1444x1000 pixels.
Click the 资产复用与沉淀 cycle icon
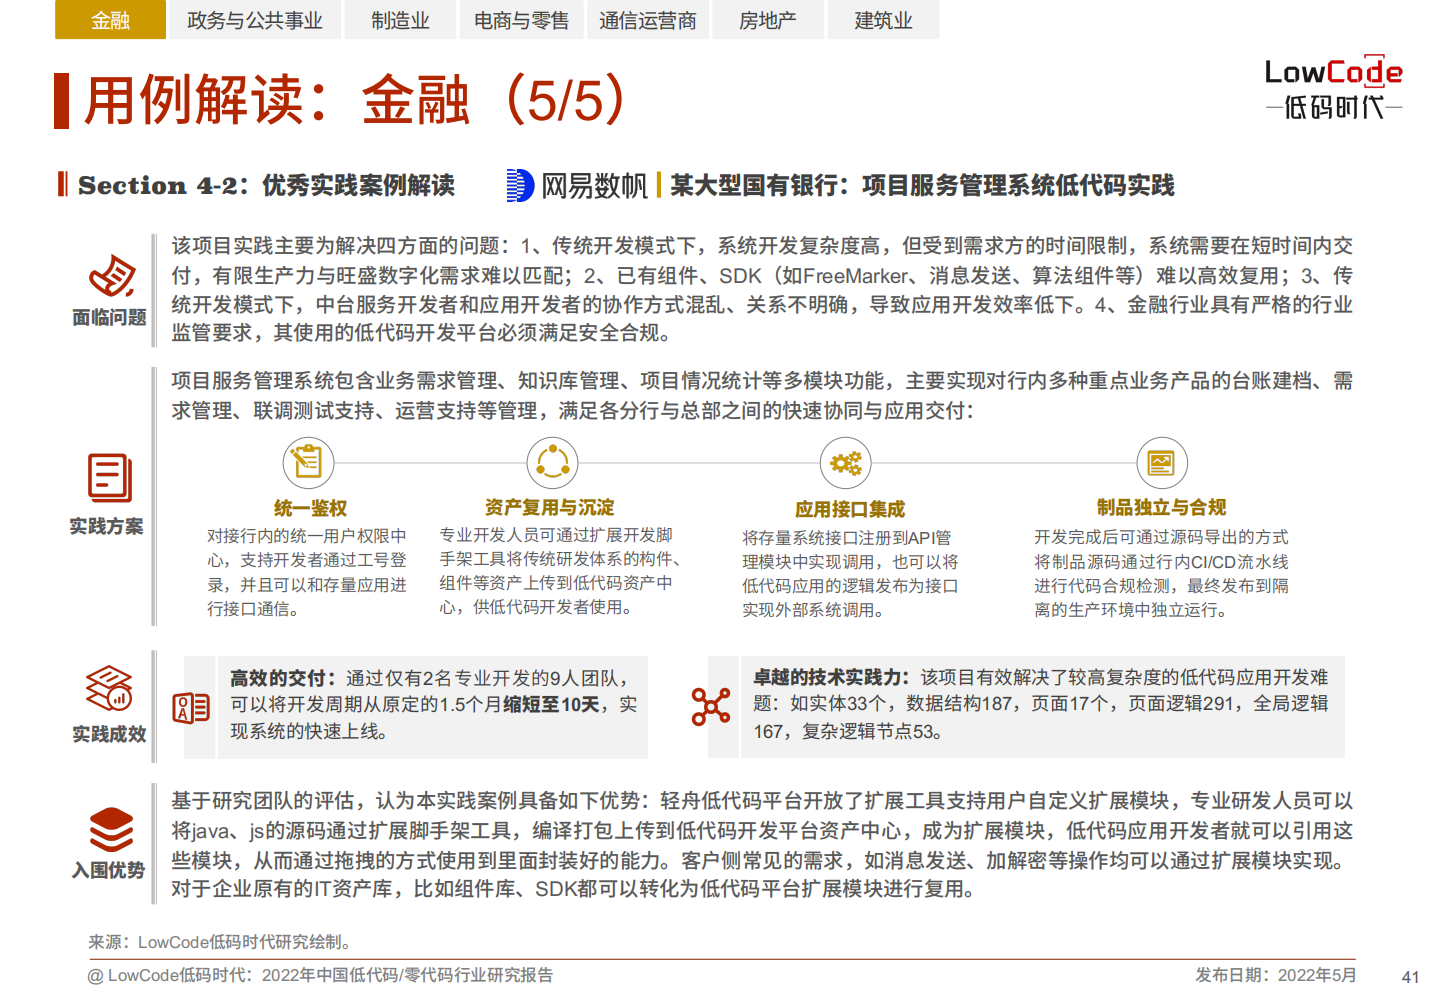coord(552,463)
